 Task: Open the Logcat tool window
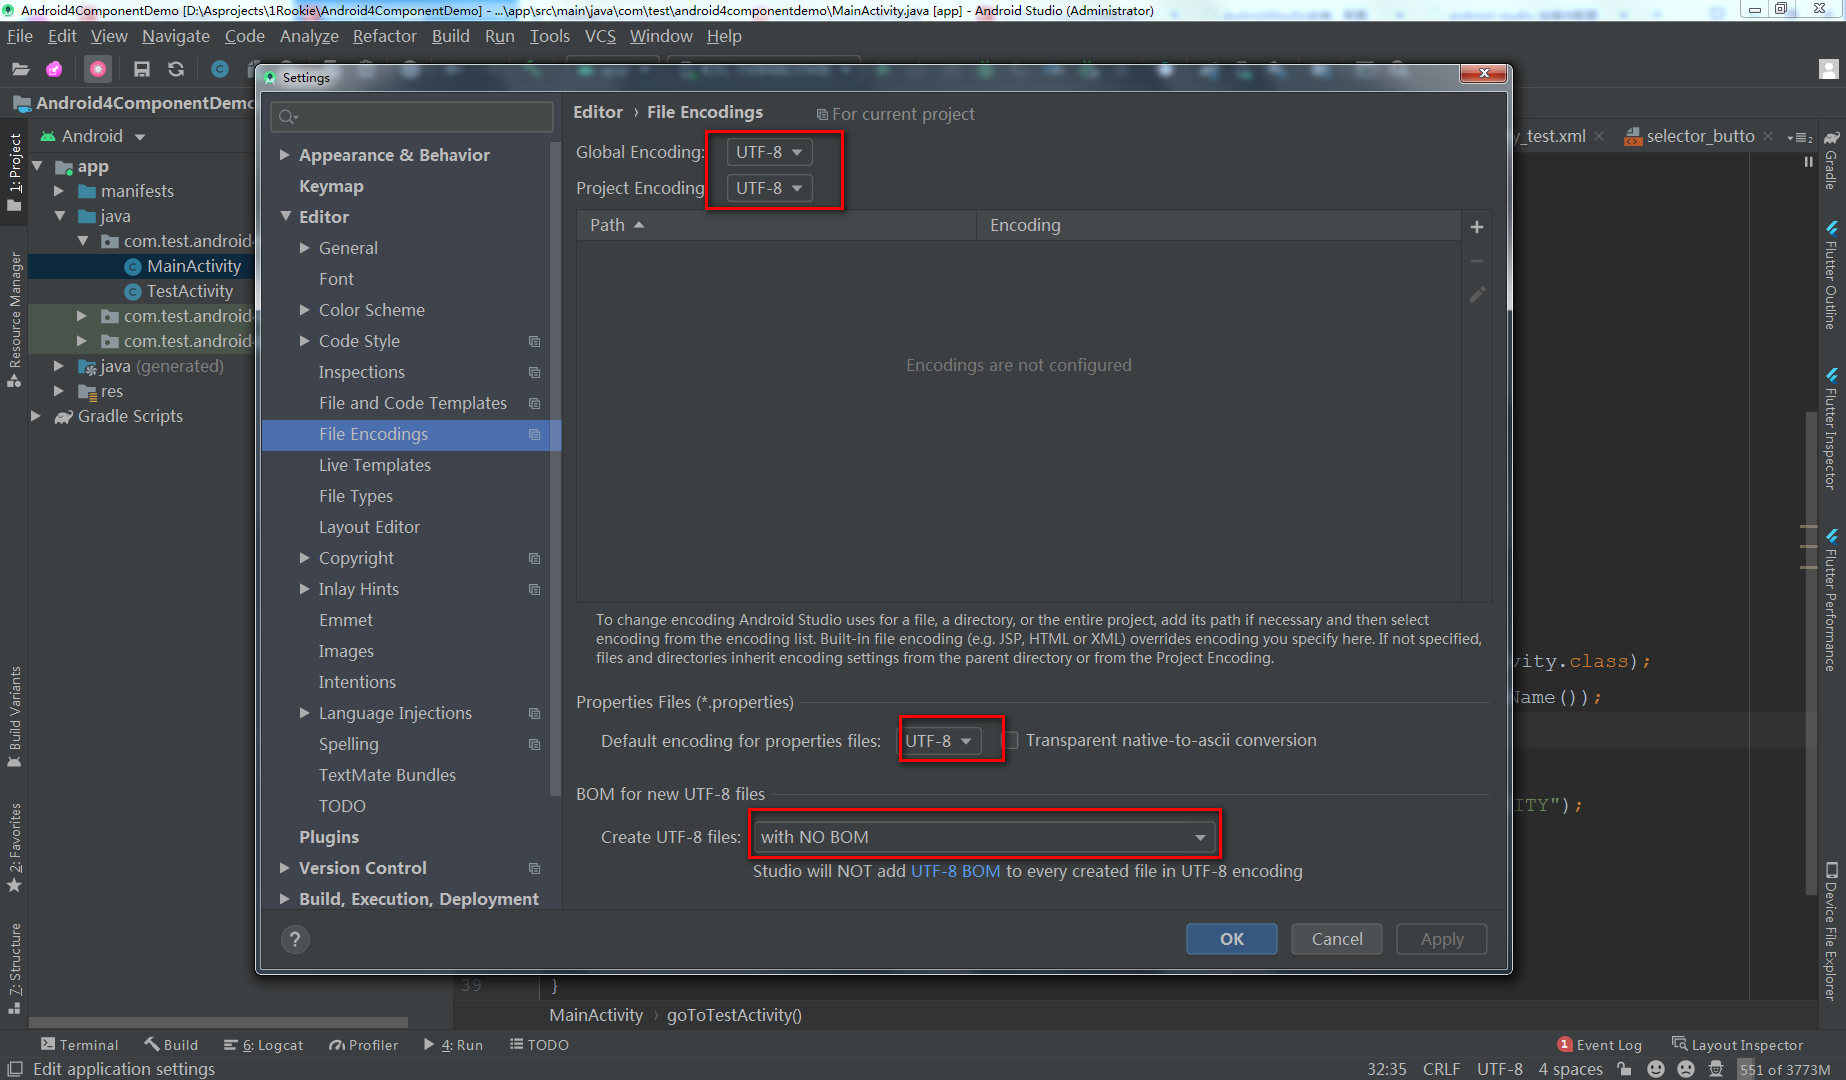(263, 1045)
